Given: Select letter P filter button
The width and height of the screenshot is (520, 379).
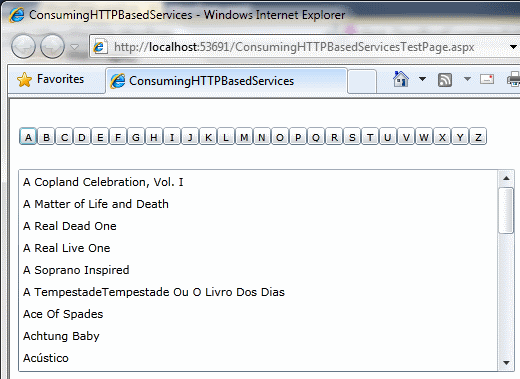Looking at the screenshot, I should [298, 137].
